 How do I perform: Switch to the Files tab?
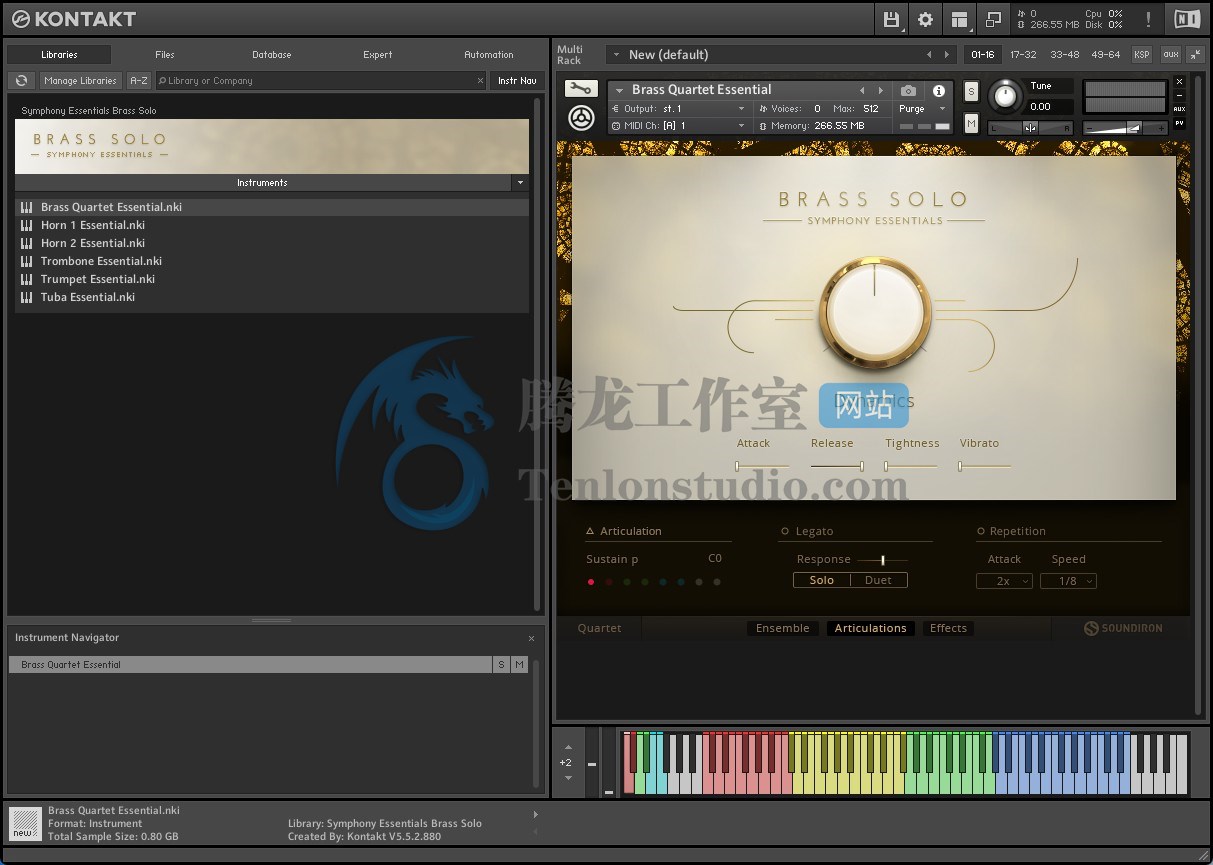click(165, 55)
